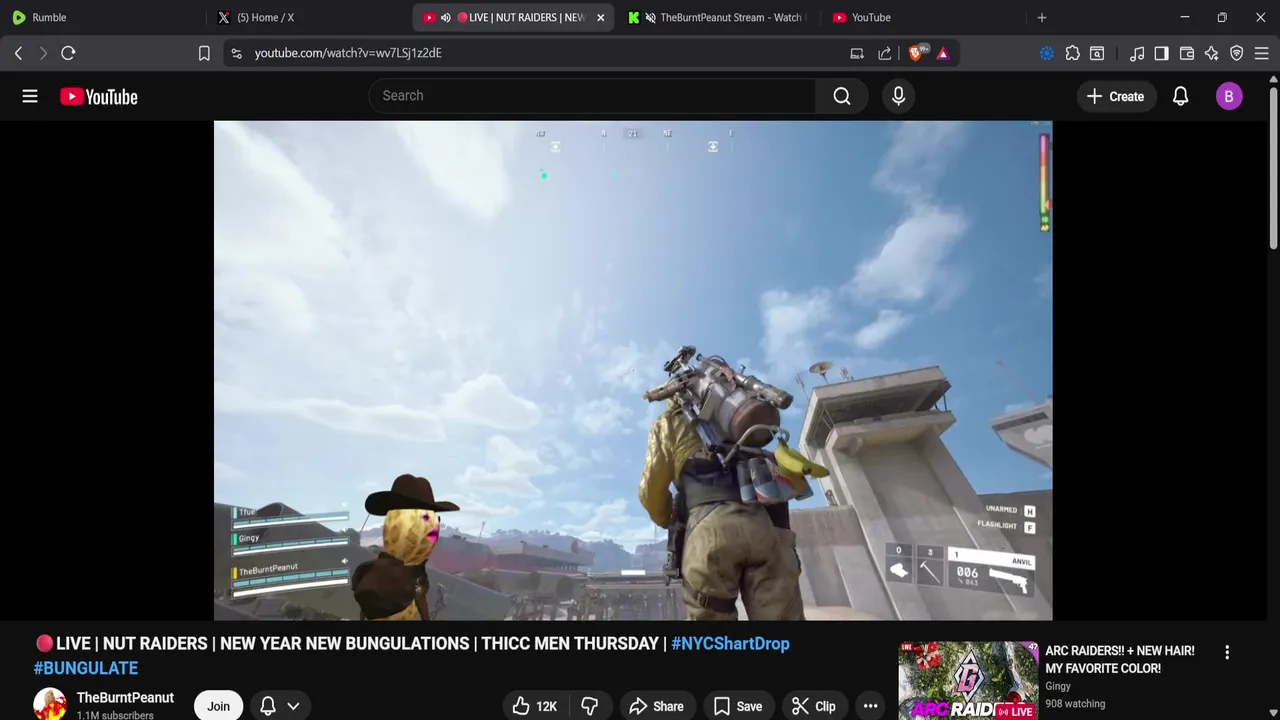
Task: Start voice search with the microphone icon
Action: [898, 96]
